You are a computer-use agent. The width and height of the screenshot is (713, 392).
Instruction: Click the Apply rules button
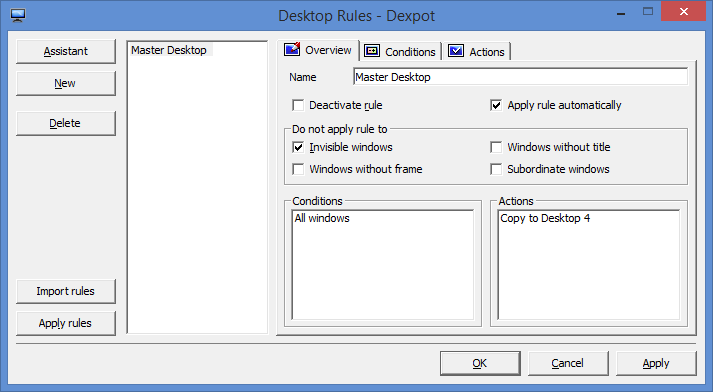(x=66, y=323)
